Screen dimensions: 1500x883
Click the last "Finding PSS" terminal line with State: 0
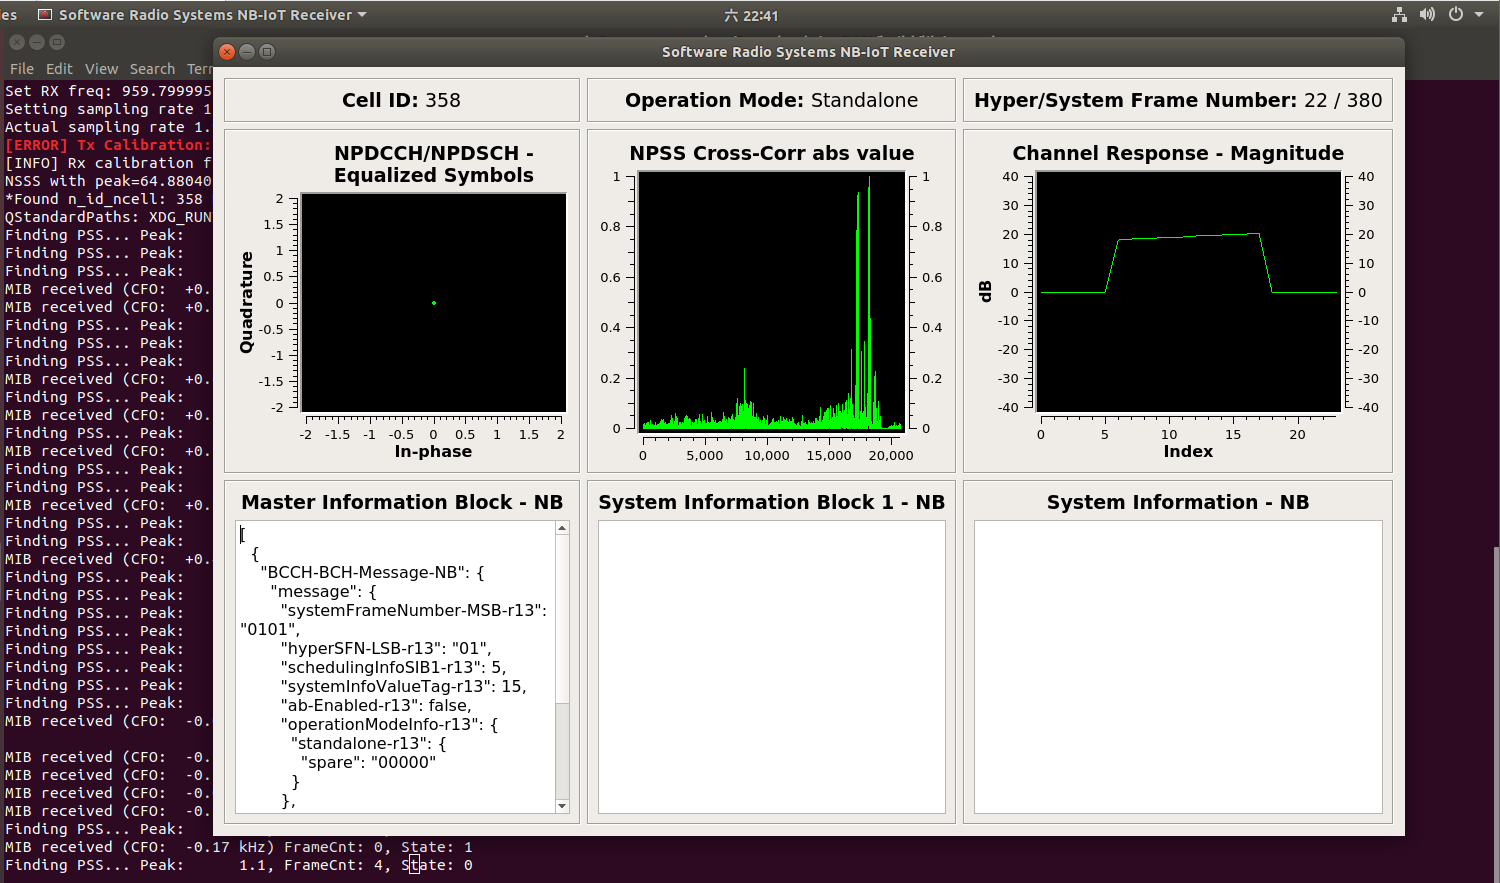tap(238, 865)
